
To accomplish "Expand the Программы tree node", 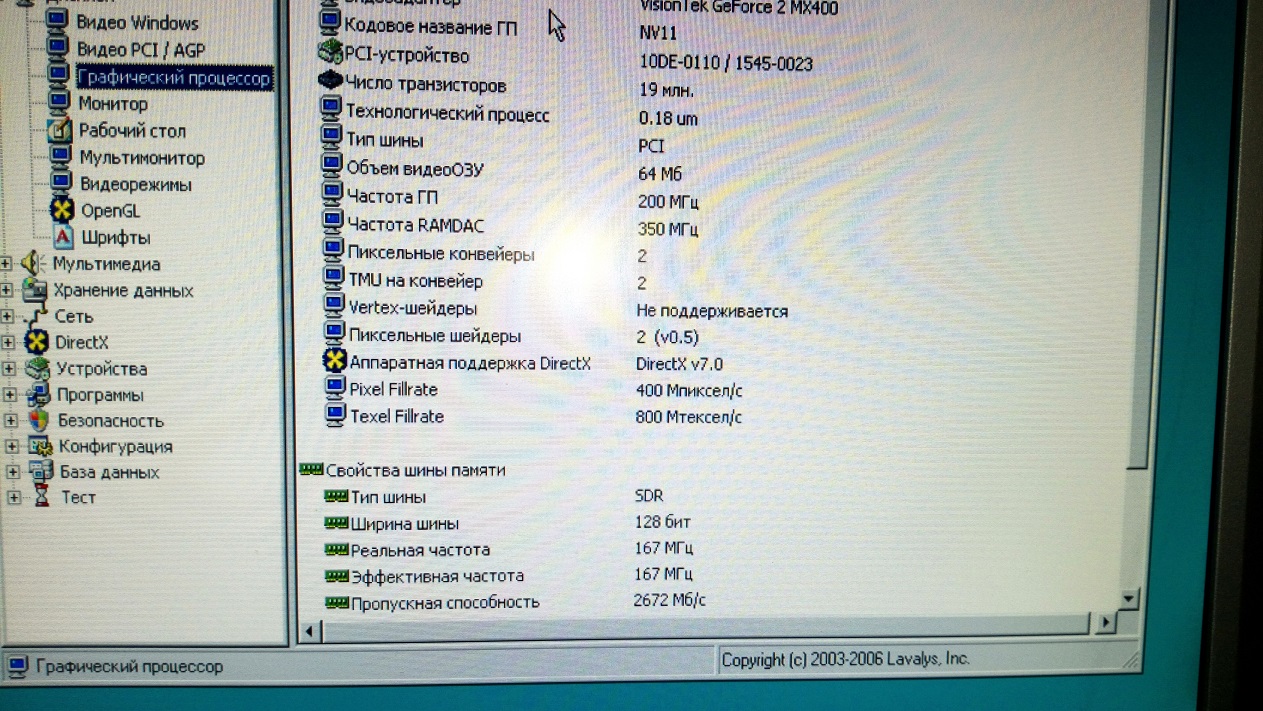I will [10, 394].
